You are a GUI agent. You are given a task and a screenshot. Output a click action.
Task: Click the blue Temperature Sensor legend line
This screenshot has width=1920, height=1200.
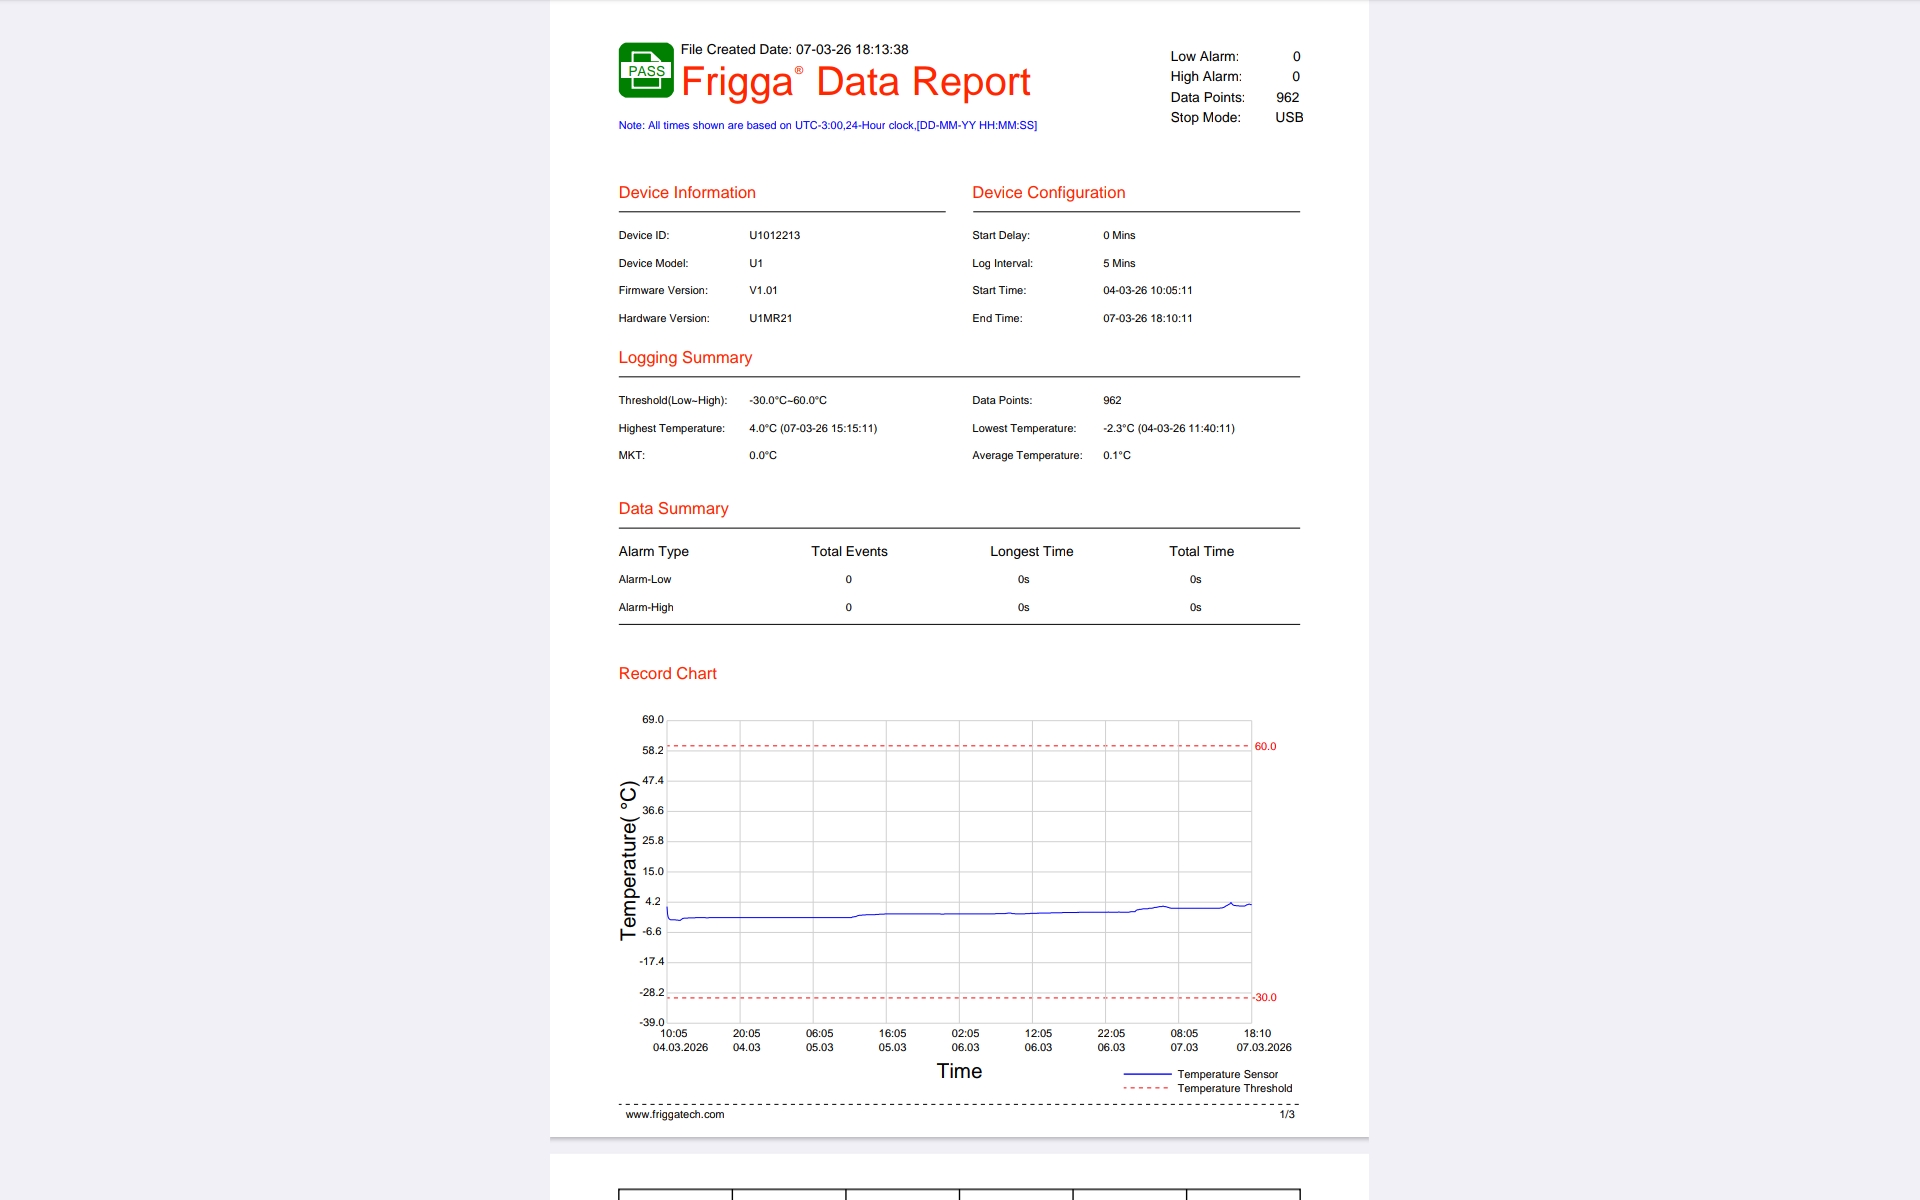tap(1146, 1074)
